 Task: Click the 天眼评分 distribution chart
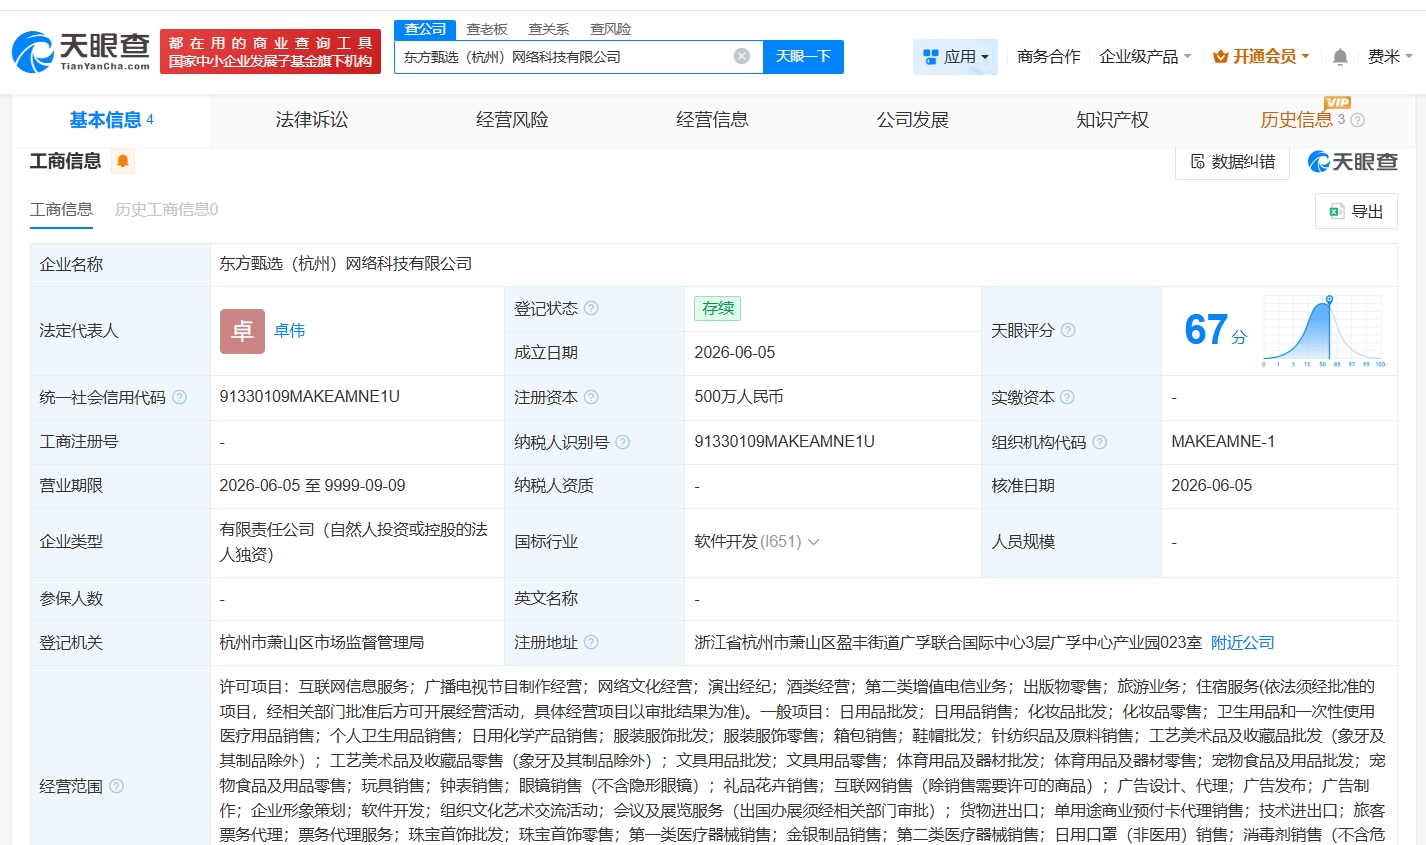tap(1323, 331)
